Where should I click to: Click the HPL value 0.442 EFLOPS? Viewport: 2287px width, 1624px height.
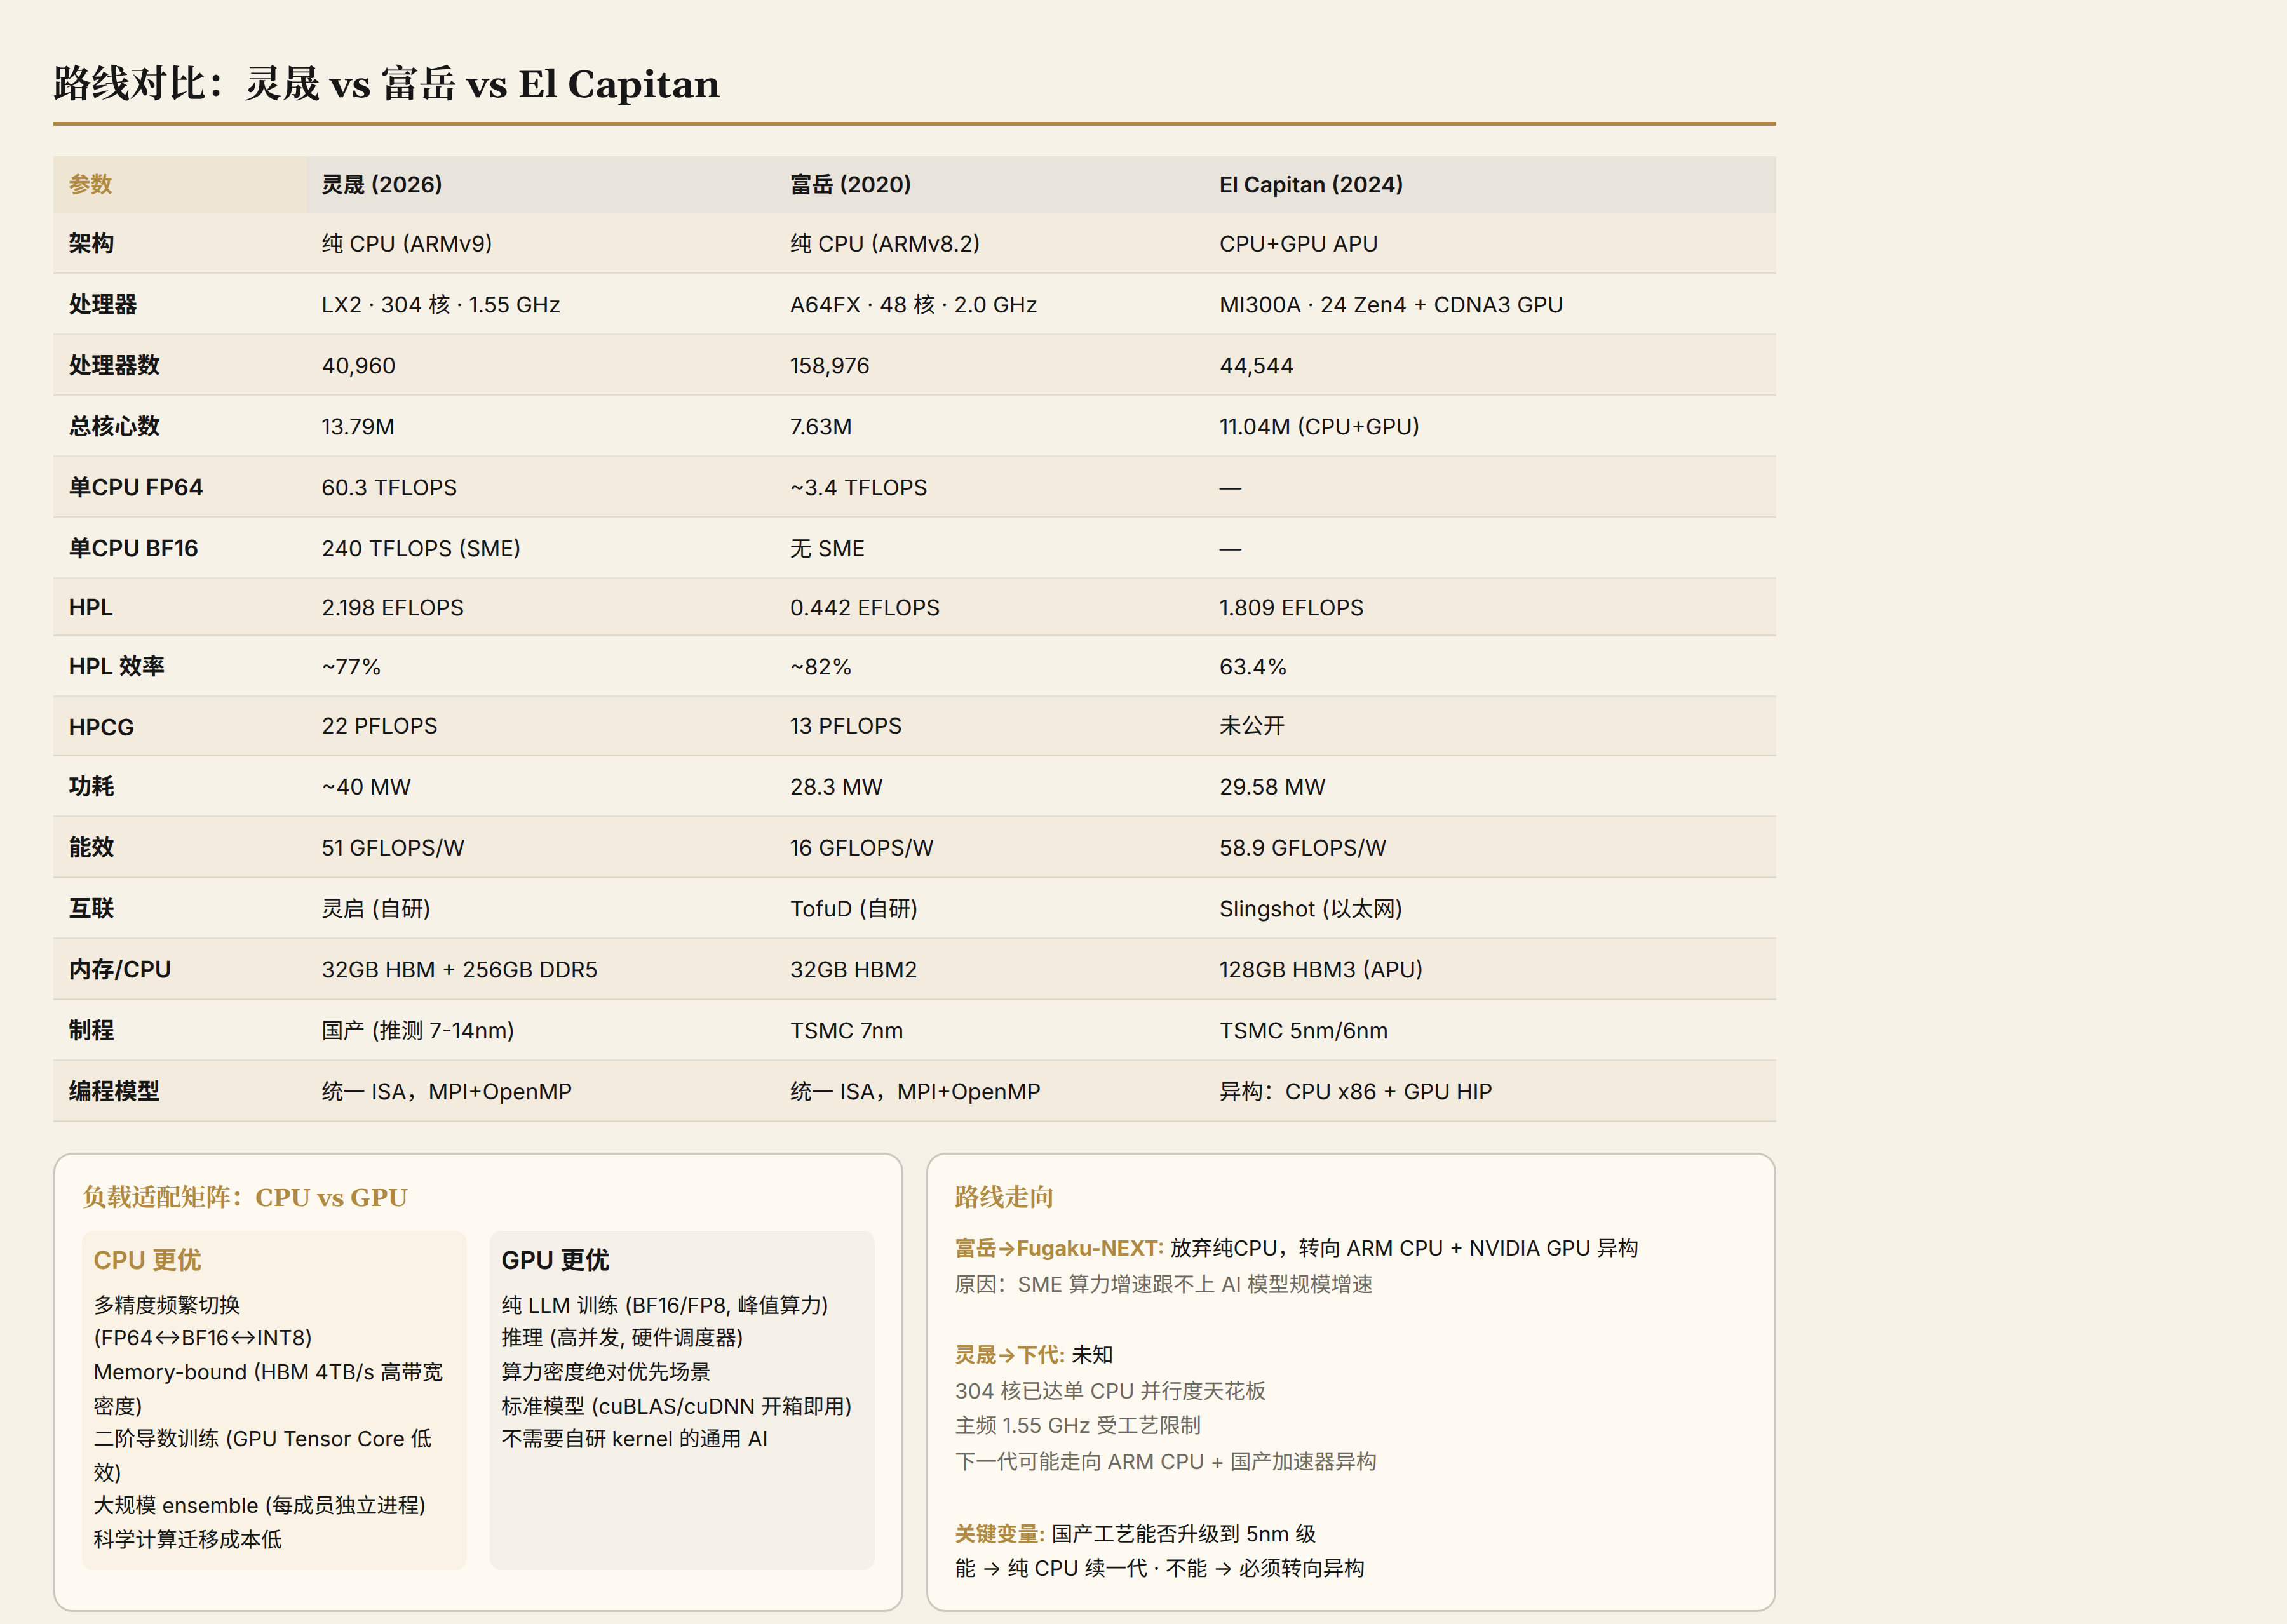(x=864, y=608)
